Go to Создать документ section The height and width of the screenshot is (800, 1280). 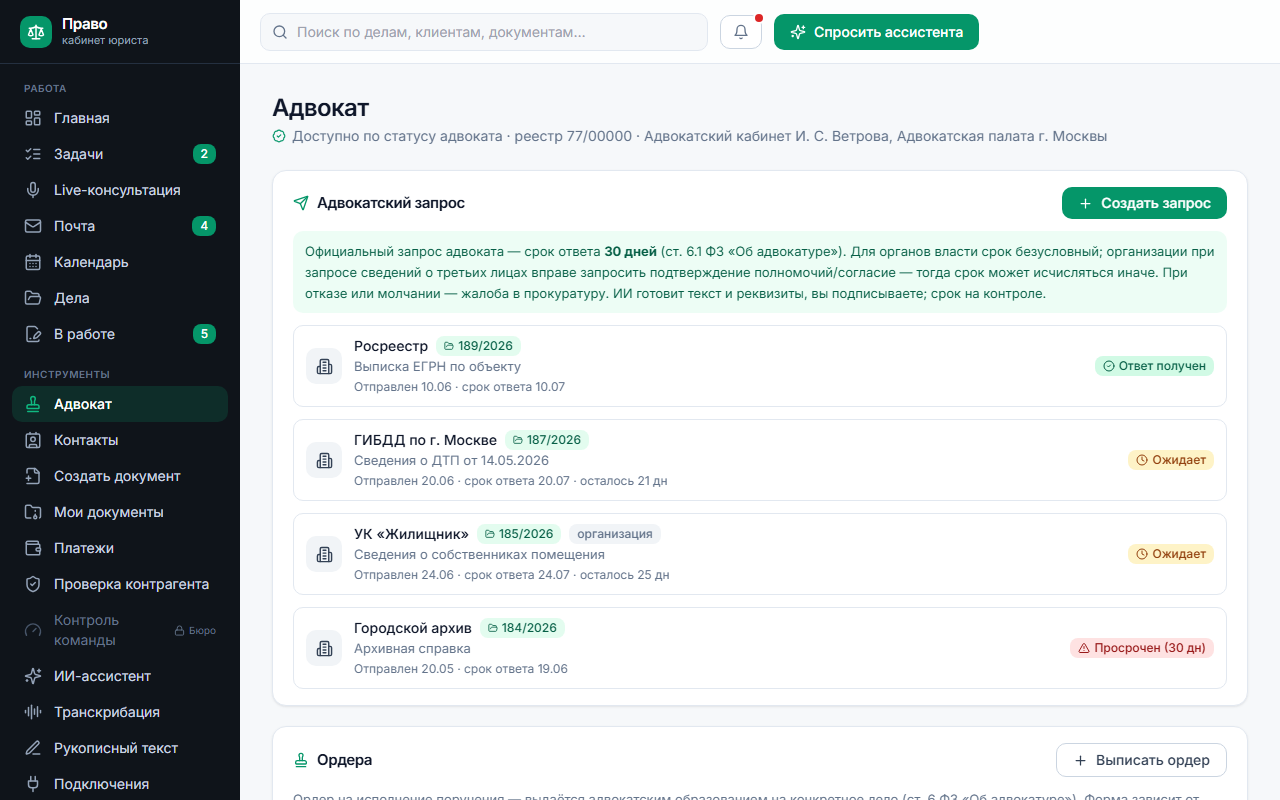[x=120, y=476]
